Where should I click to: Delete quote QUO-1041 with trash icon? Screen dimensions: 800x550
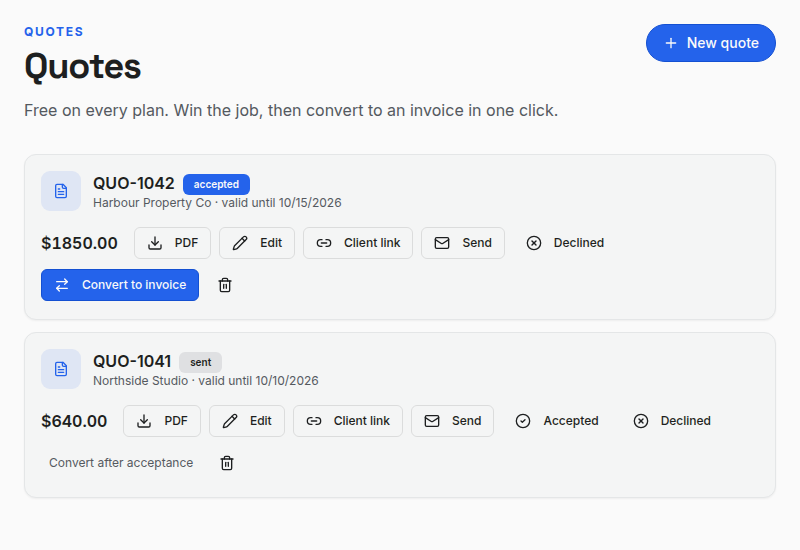point(227,463)
